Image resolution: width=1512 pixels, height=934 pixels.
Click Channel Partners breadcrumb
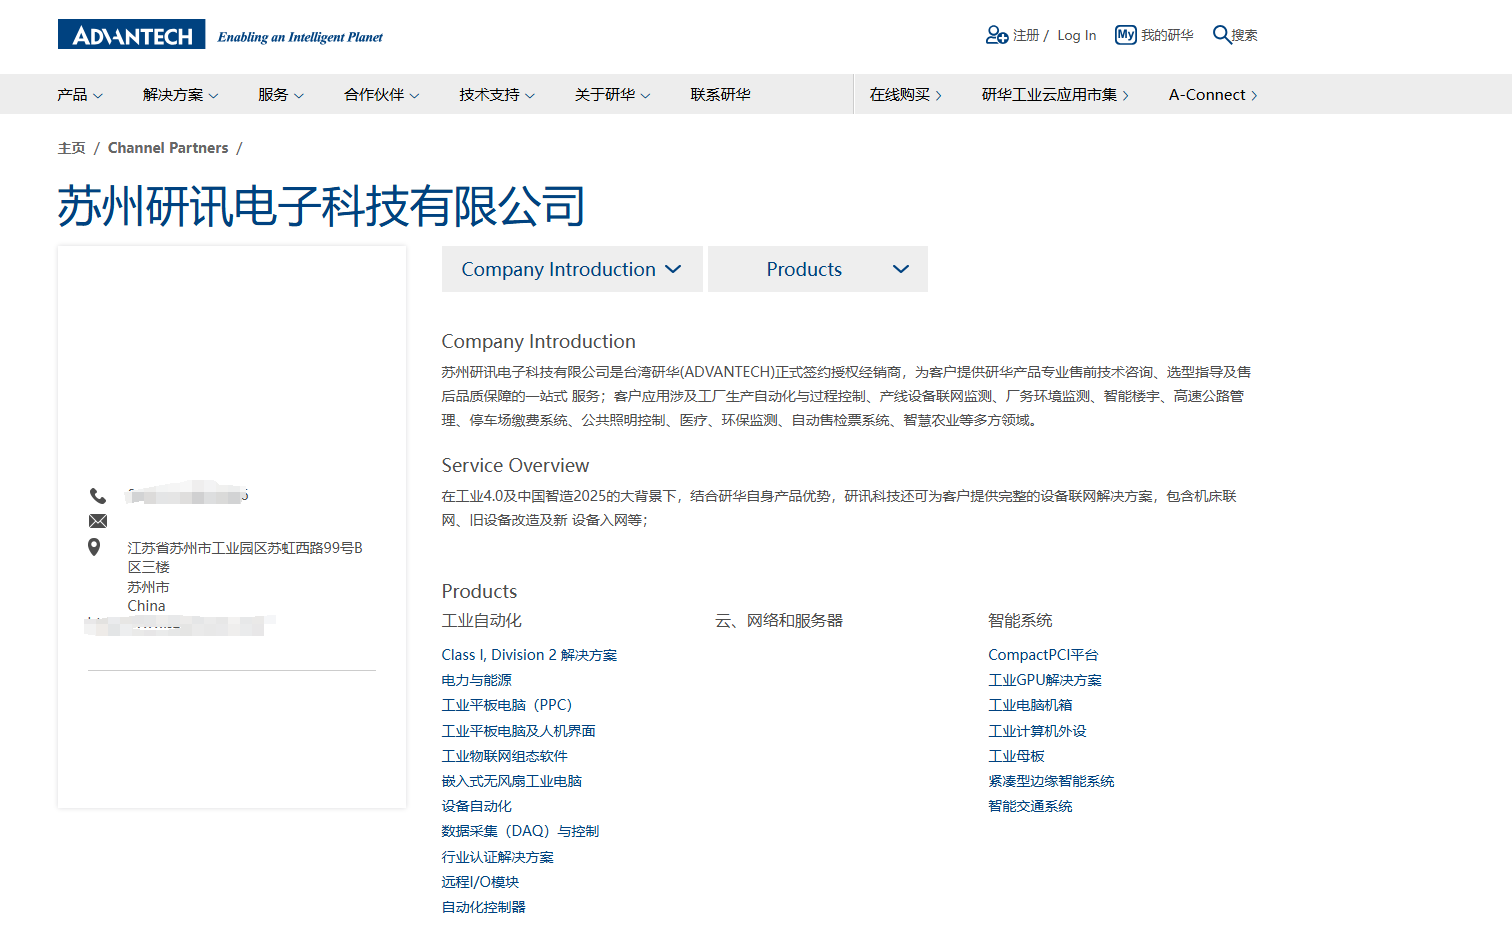pos(168,148)
